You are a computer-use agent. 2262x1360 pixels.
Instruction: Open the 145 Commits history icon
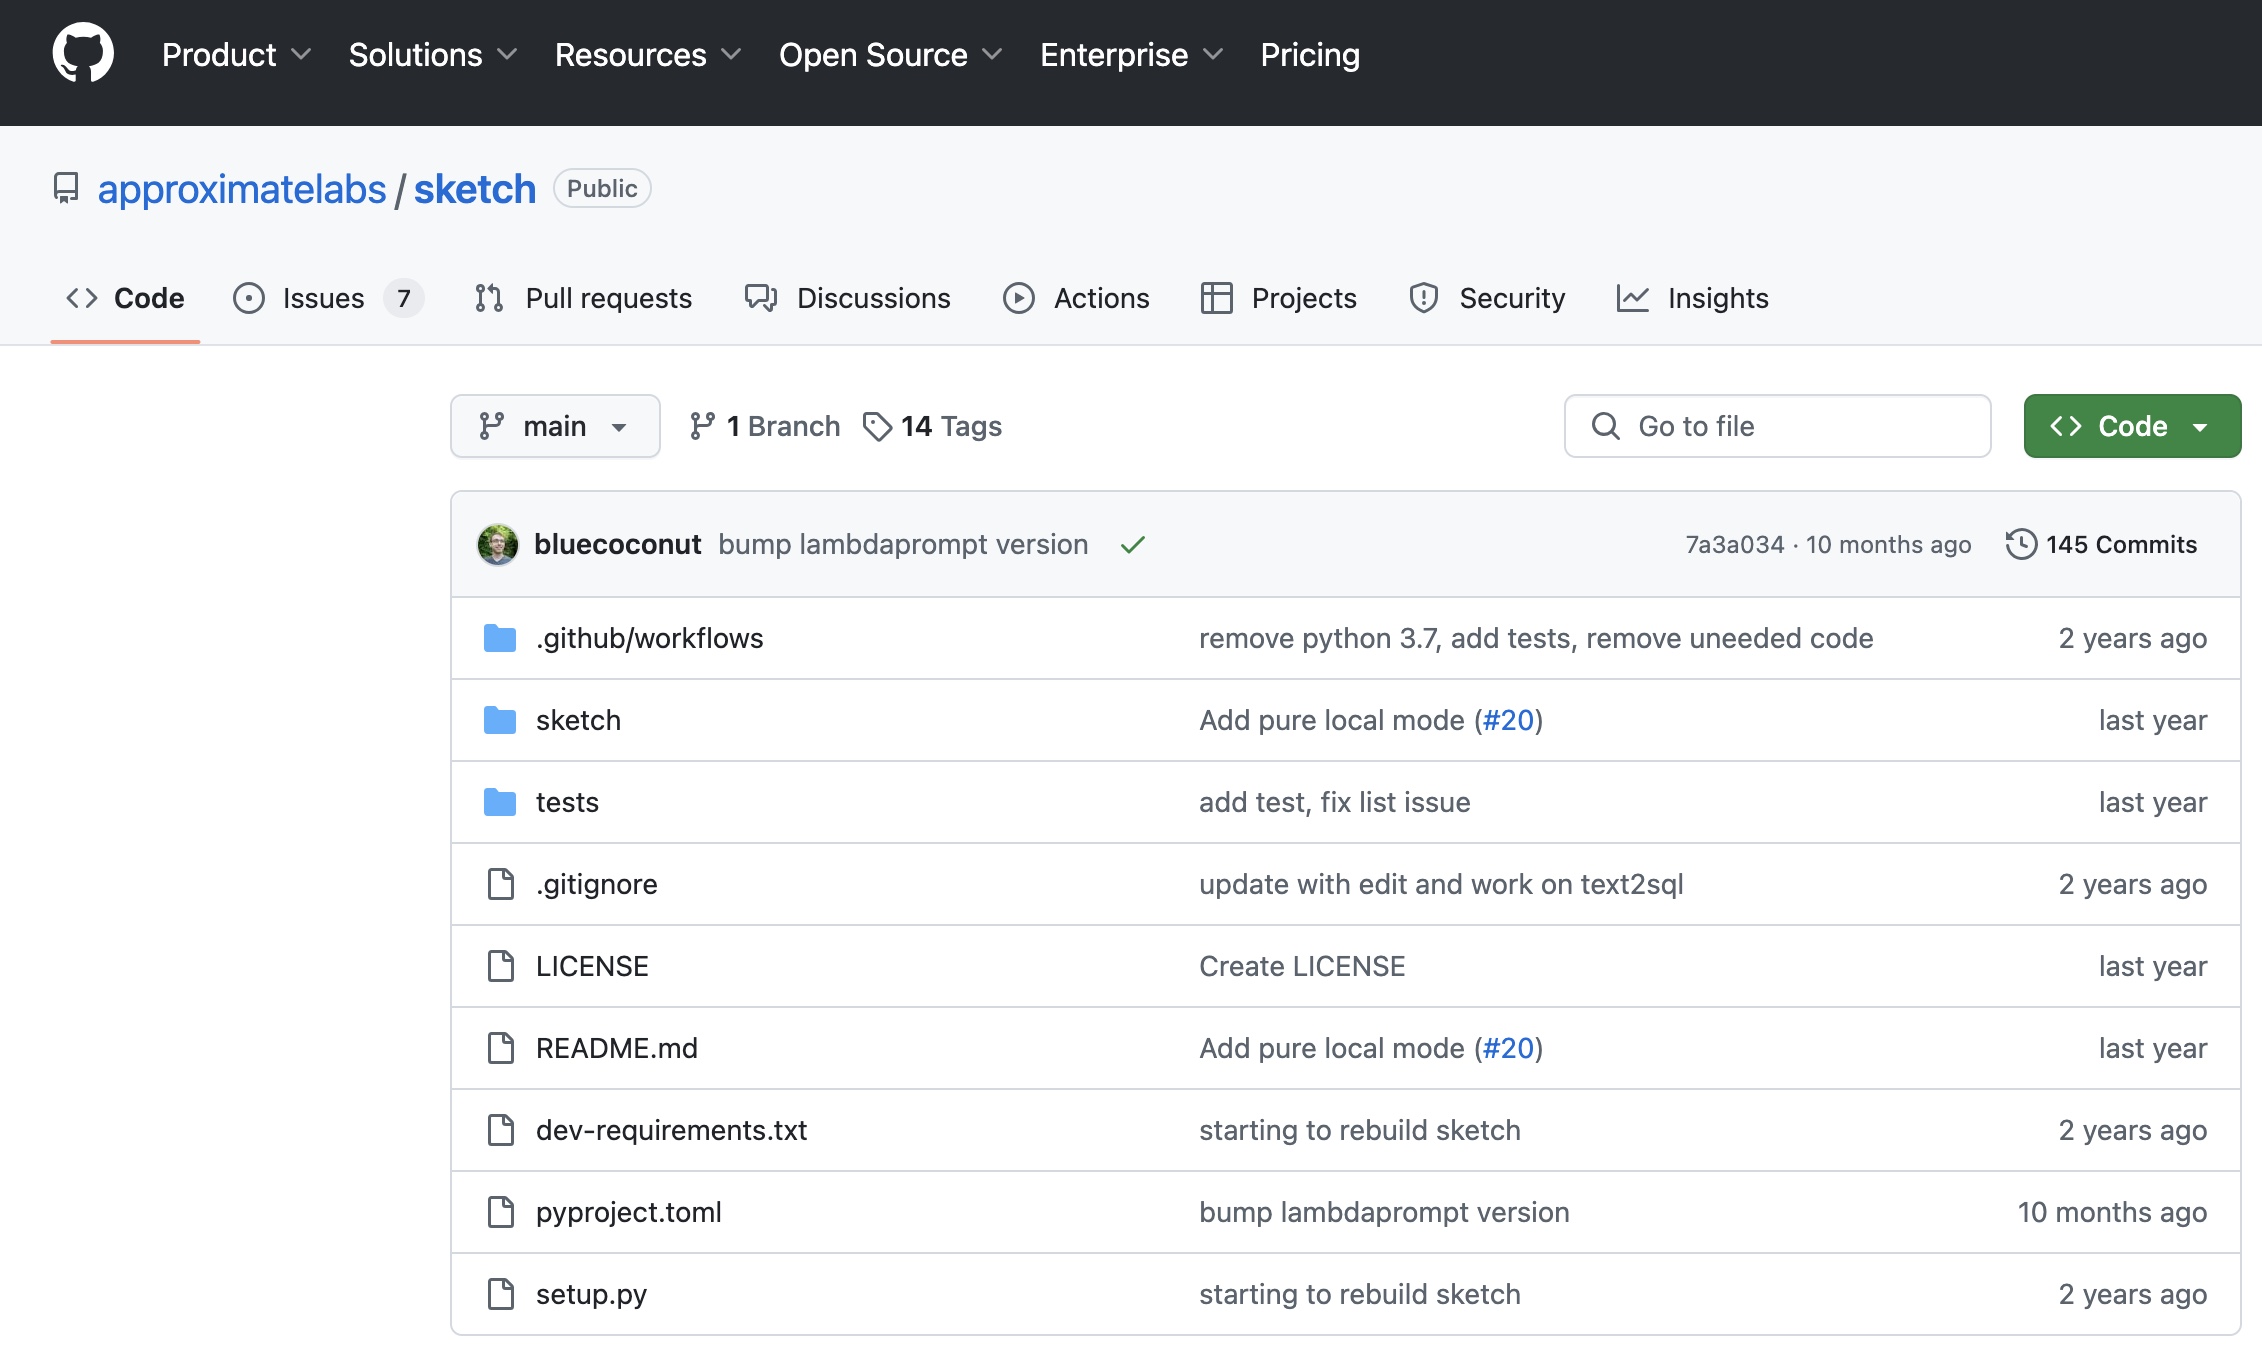[2021, 545]
